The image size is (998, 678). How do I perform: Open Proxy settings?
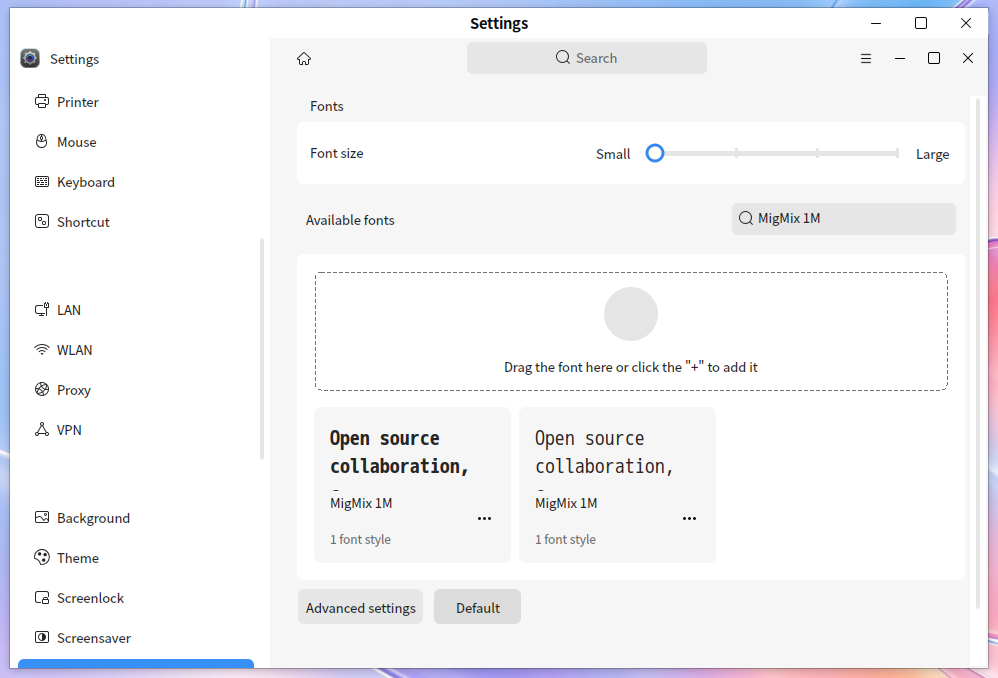pyautogui.click(x=136, y=390)
